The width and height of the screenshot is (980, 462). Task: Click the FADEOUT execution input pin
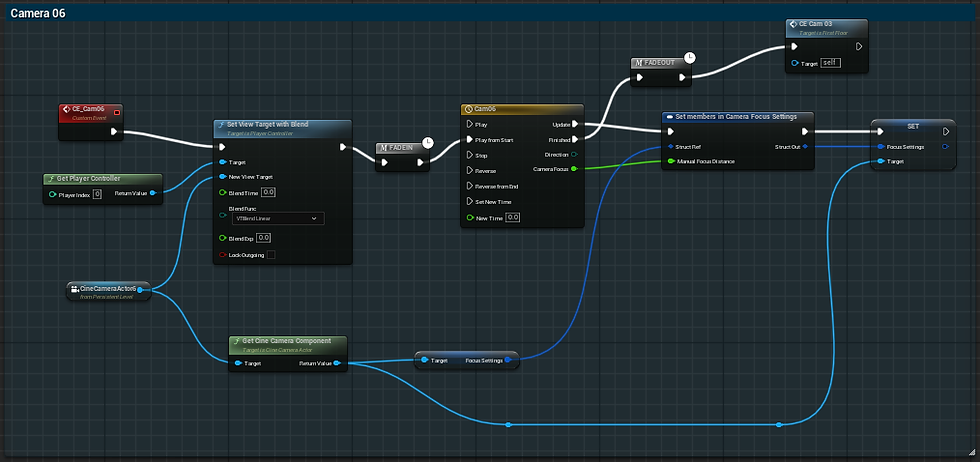[640, 78]
